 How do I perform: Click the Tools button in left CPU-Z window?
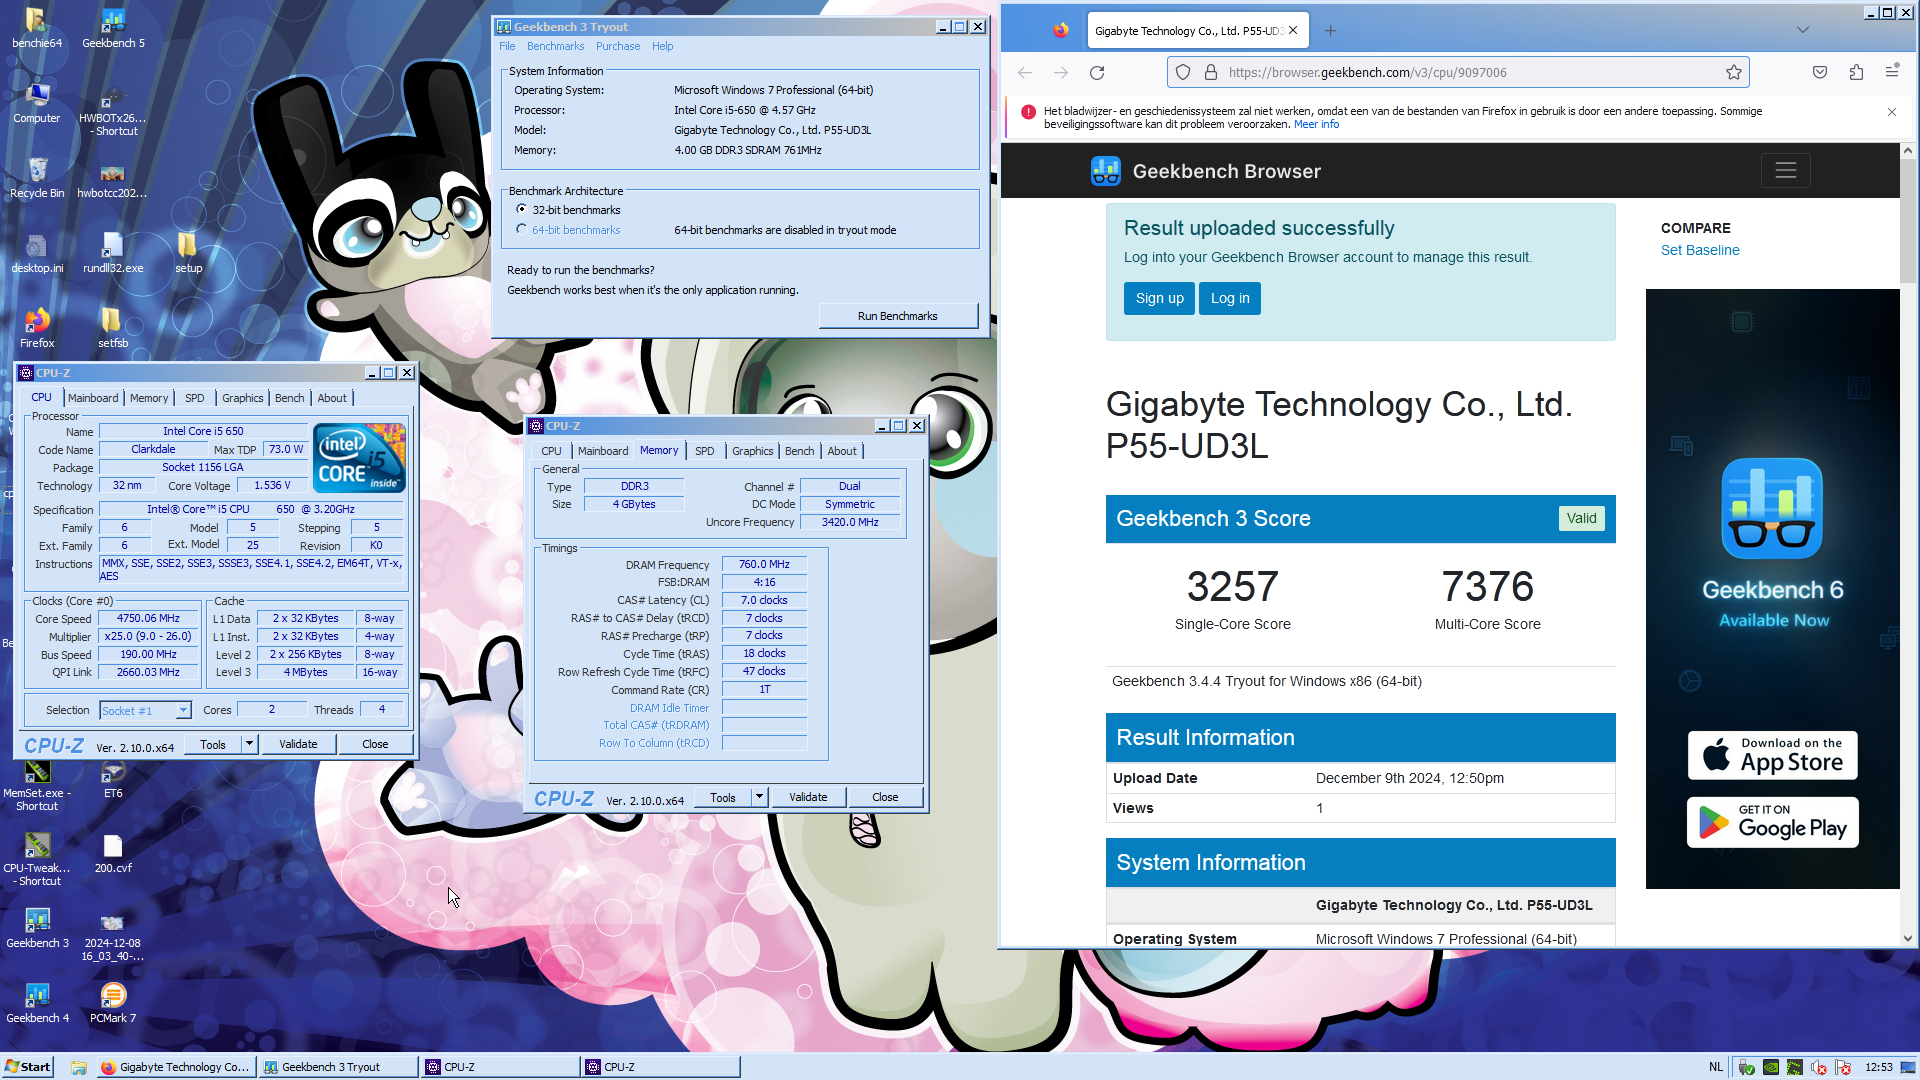click(x=212, y=743)
